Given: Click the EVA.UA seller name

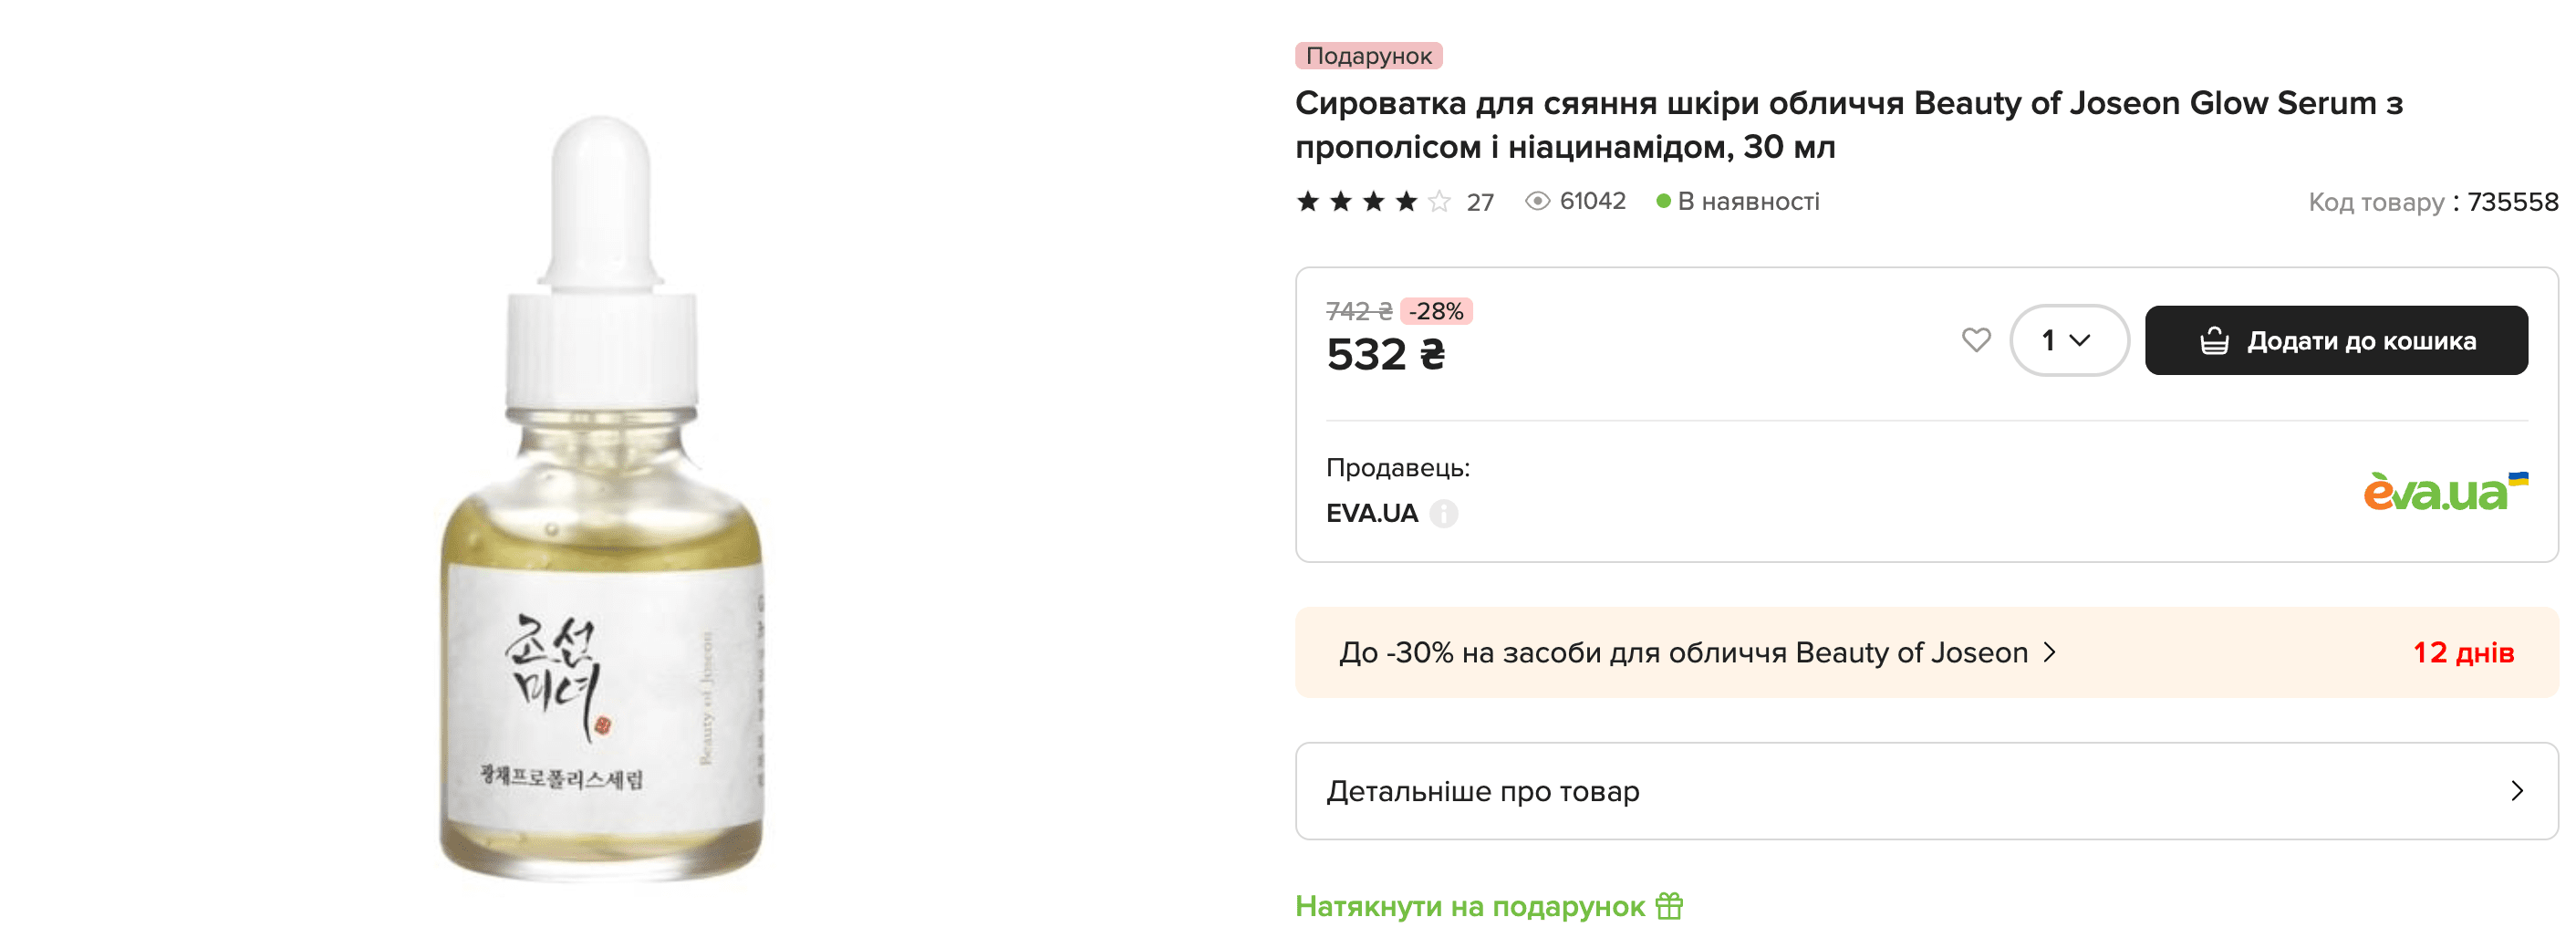Looking at the screenshot, I should (x=1371, y=513).
